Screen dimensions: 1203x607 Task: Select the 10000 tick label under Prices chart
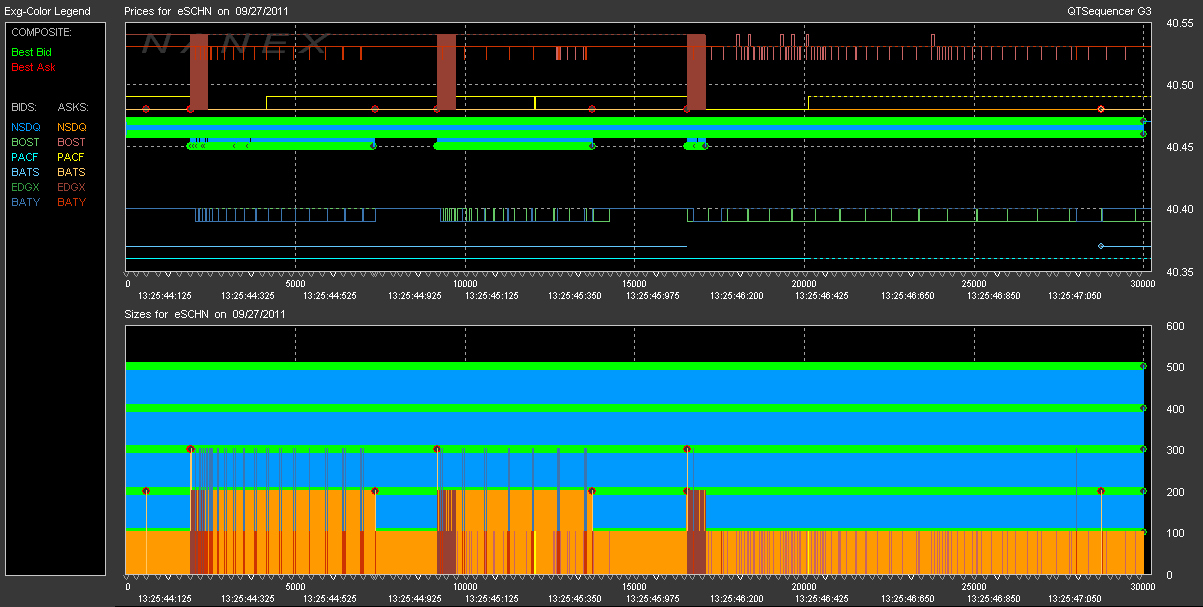pos(465,284)
